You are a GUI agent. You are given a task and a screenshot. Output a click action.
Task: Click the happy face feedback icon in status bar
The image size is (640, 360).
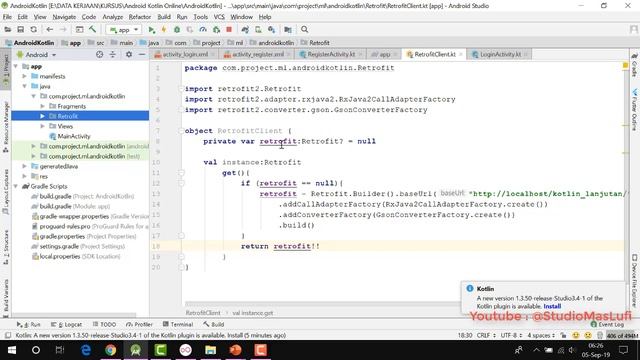click(x=576, y=335)
